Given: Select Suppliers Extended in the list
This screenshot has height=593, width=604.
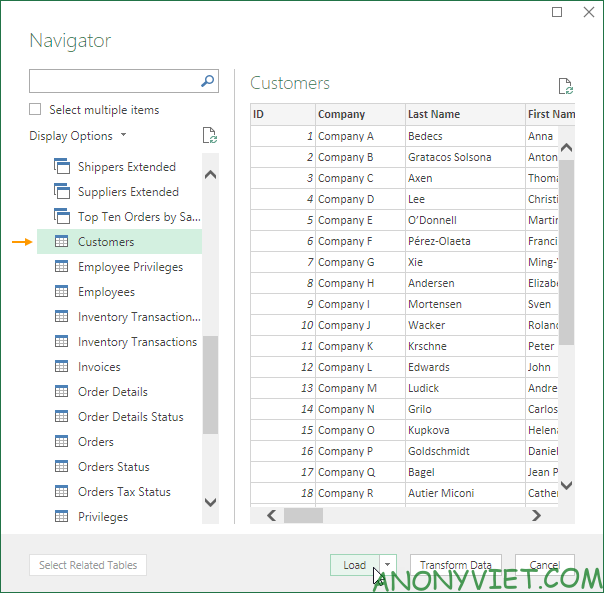Looking at the screenshot, I should (x=128, y=192).
